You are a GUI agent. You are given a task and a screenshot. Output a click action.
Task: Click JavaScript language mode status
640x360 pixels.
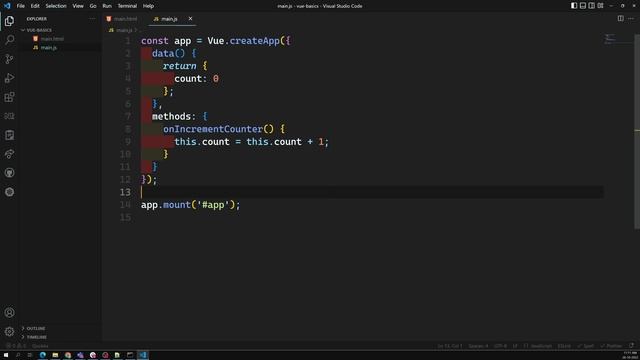point(541,346)
